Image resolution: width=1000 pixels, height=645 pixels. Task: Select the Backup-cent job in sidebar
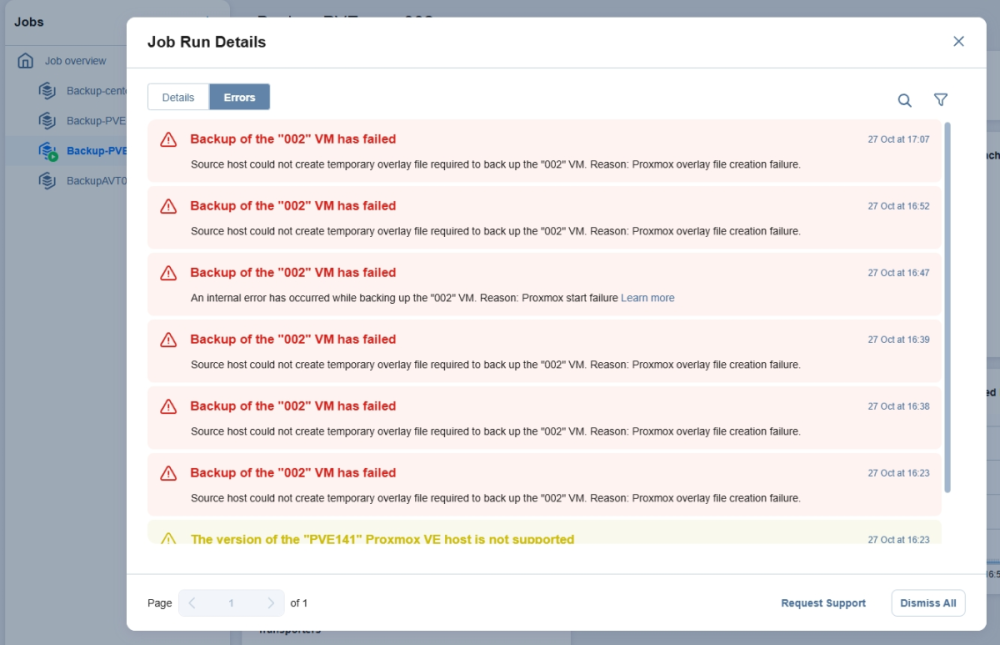tap(96, 91)
